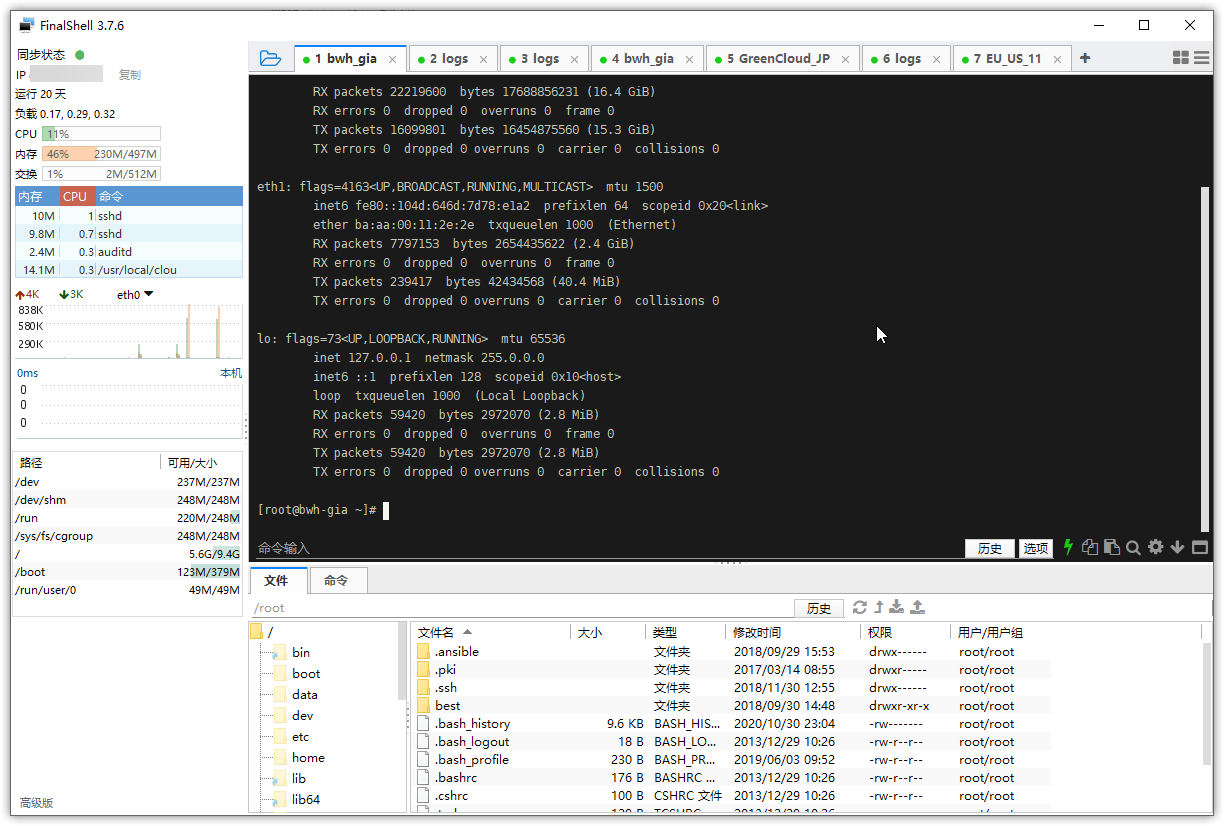Click the download icon in the file panel

(x=896, y=607)
